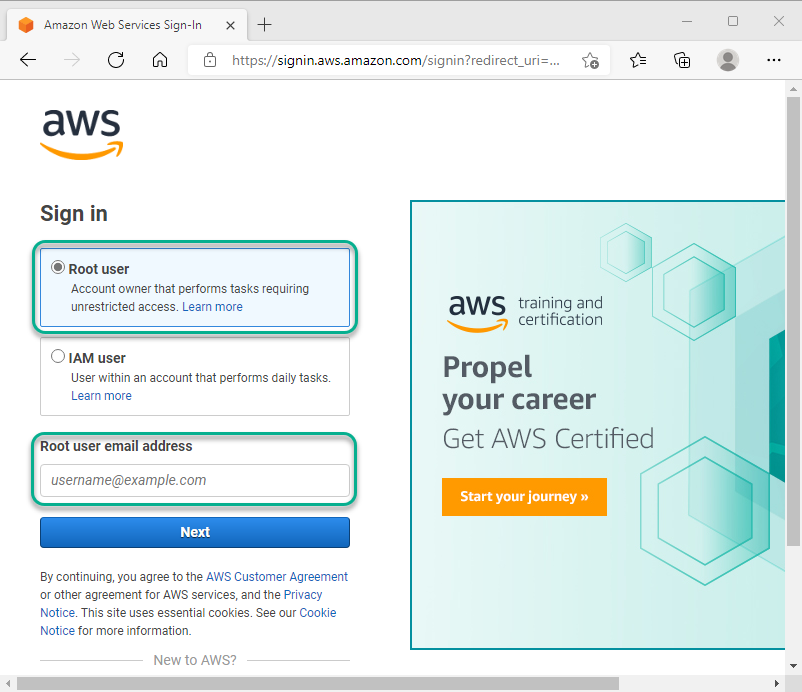This screenshot has height=692, width=802.
Task: Open the browser home page icon
Action: (x=160, y=60)
